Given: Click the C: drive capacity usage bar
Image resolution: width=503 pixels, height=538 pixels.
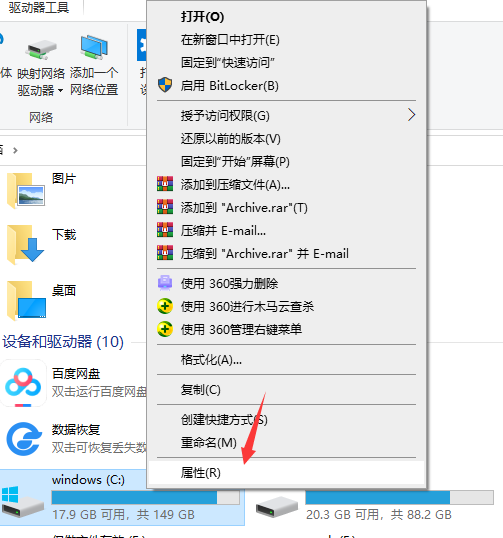Looking at the screenshot, I should (145, 498).
